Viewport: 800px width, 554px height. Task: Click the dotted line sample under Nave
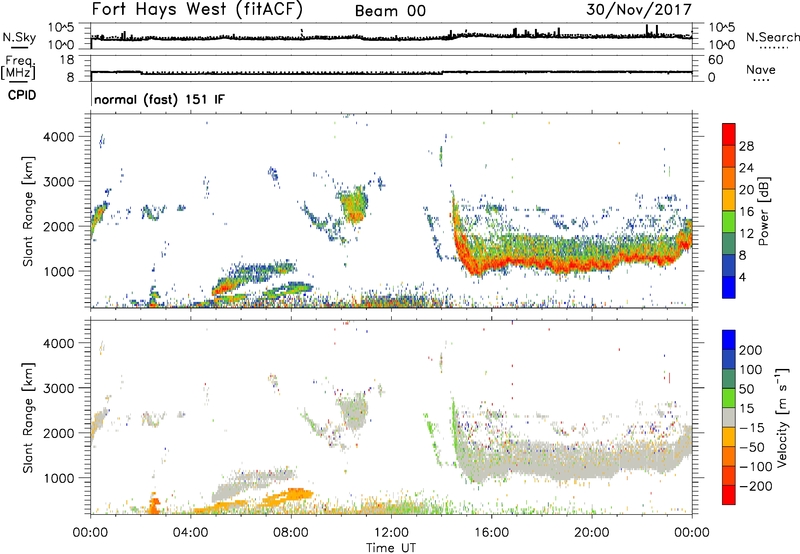(x=761, y=81)
